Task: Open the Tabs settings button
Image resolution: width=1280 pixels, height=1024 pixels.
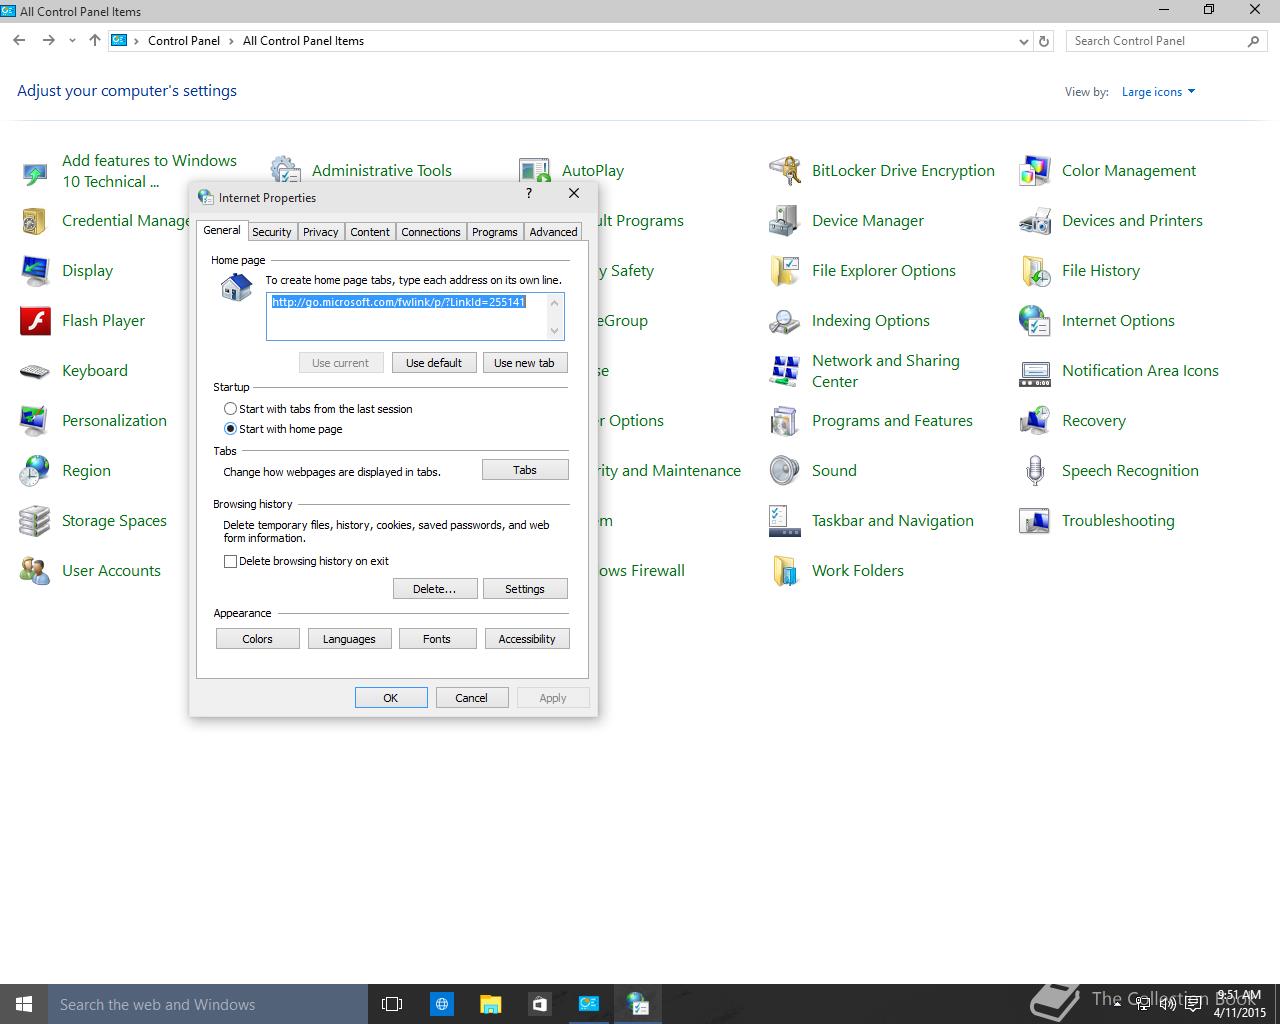Action: click(x=525, y=470)
